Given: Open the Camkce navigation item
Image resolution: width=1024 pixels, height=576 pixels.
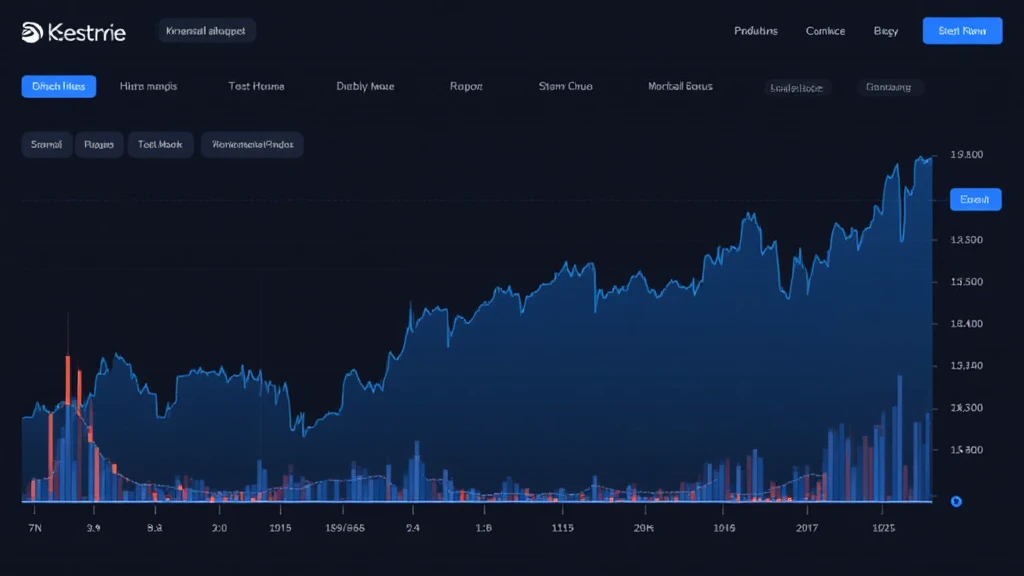Looking at the screenshot, I should click(x=825, y=31).
